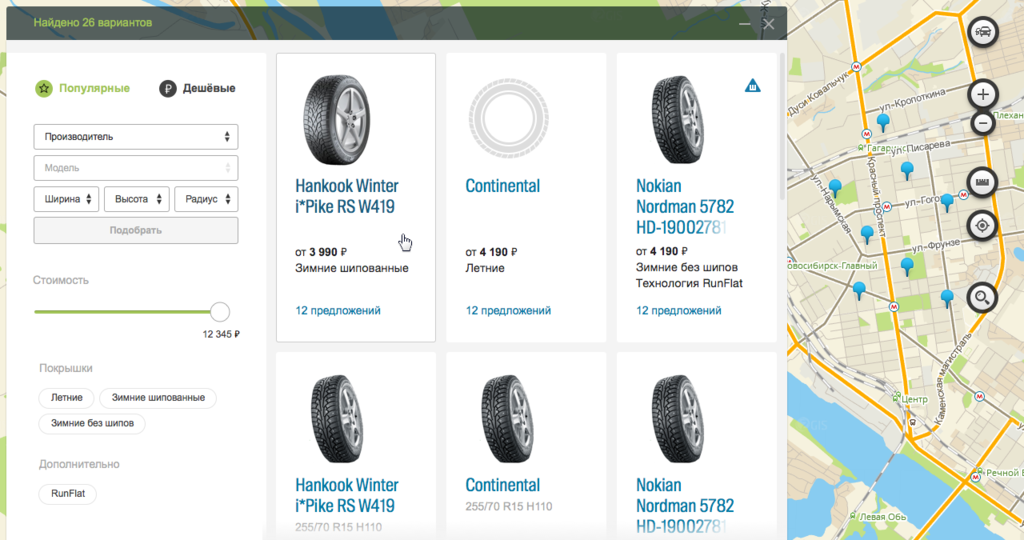
Task: Open the Ширина dropdown
Action: point(66,199)
